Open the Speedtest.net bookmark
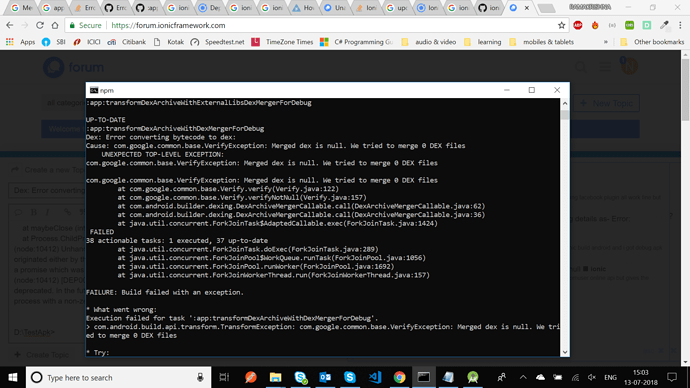 click(x=217, y=42)
